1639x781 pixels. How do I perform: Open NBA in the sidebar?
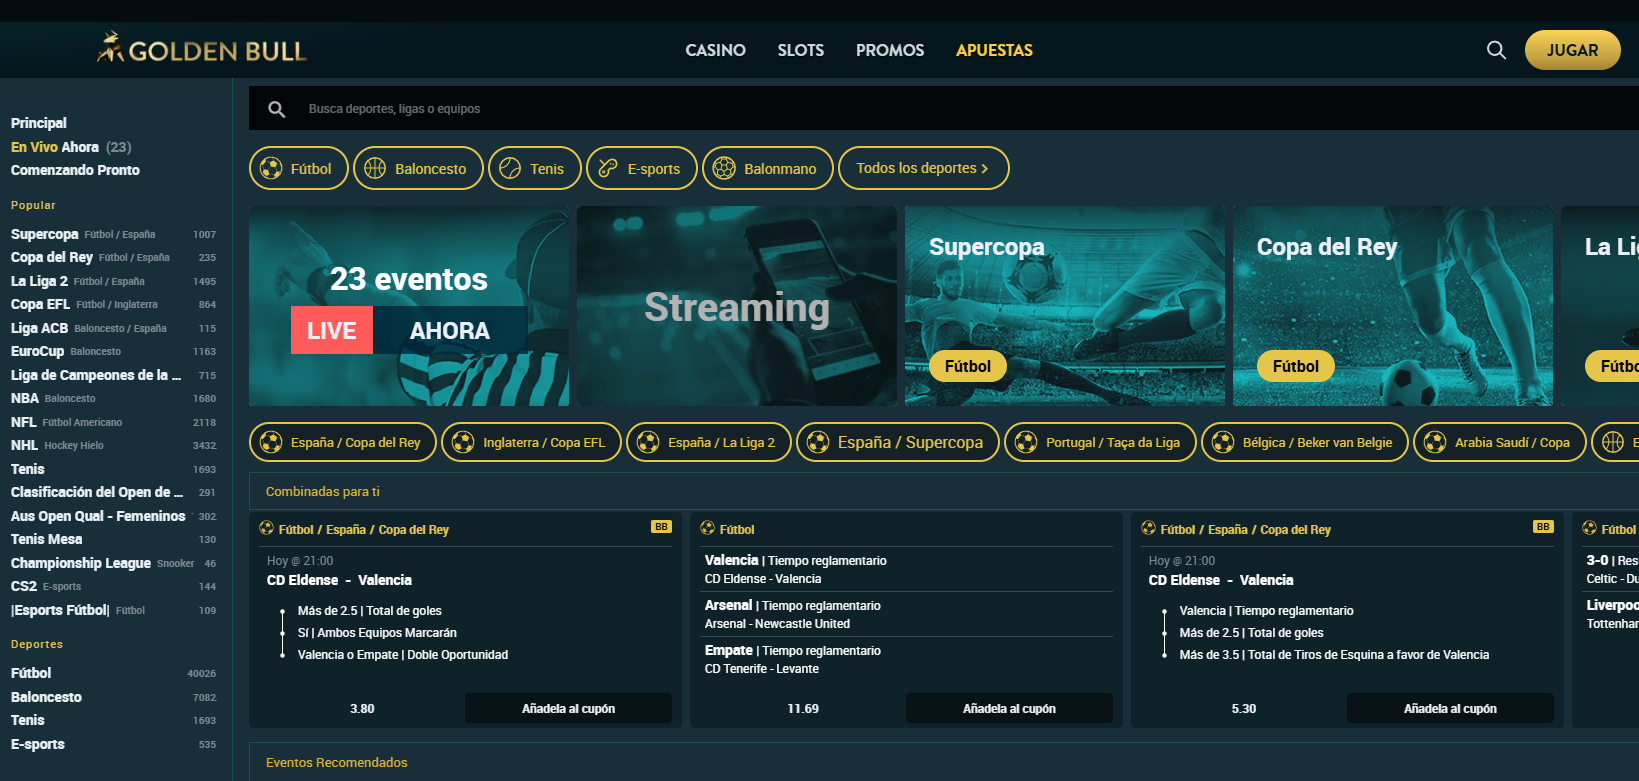pos(113,398)
